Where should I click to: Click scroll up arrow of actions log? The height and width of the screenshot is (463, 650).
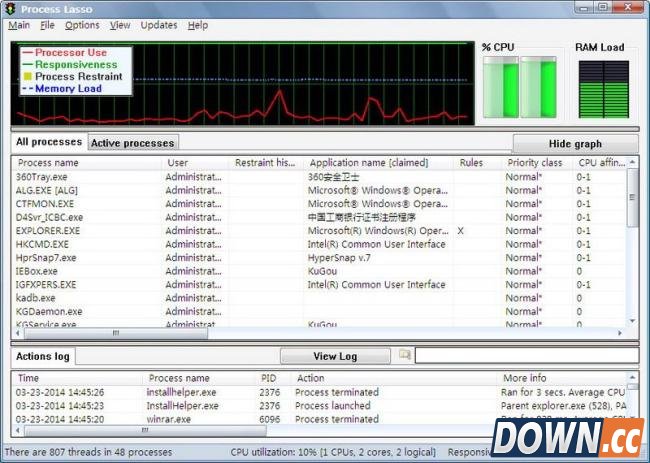[x=633, y=377]
